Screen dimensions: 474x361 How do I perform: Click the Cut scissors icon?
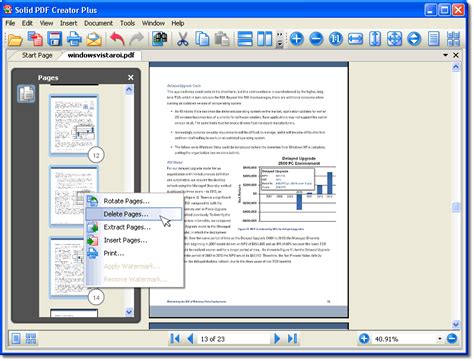(182, 39)
